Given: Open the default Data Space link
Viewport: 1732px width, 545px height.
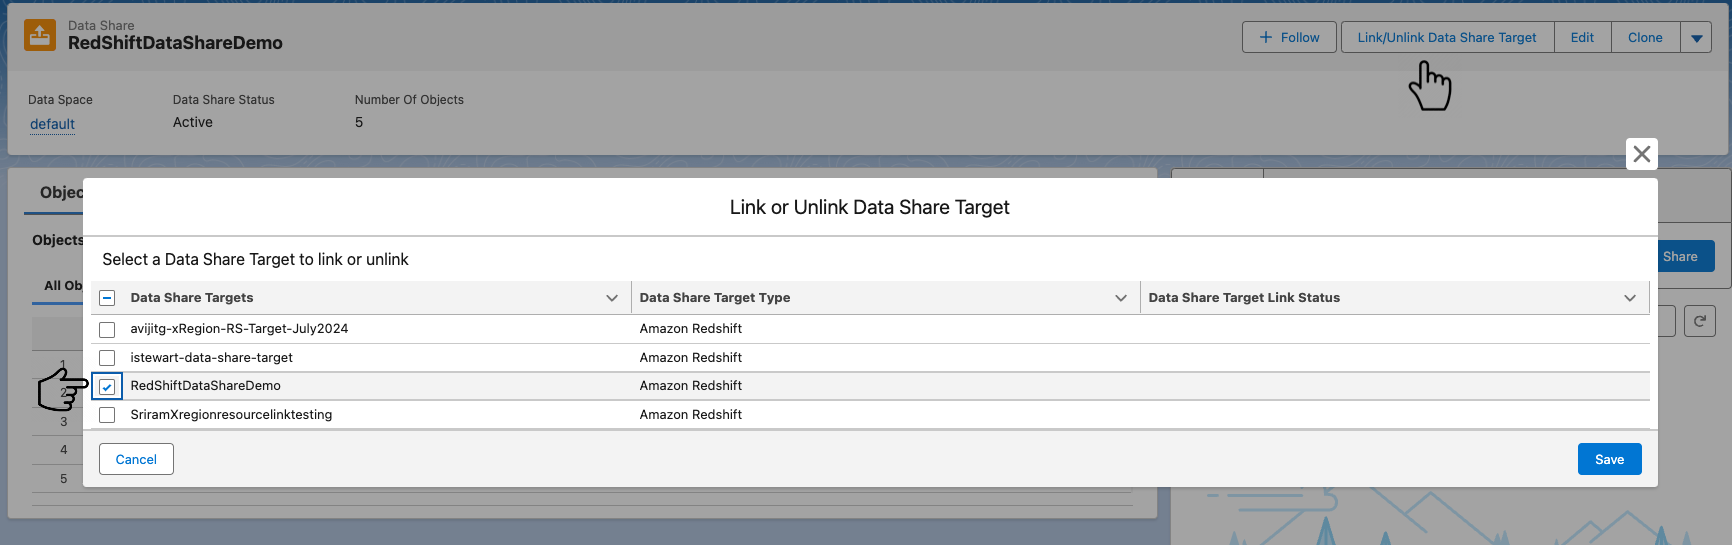Looking at the screenshot, I should (x=52, y=124).
